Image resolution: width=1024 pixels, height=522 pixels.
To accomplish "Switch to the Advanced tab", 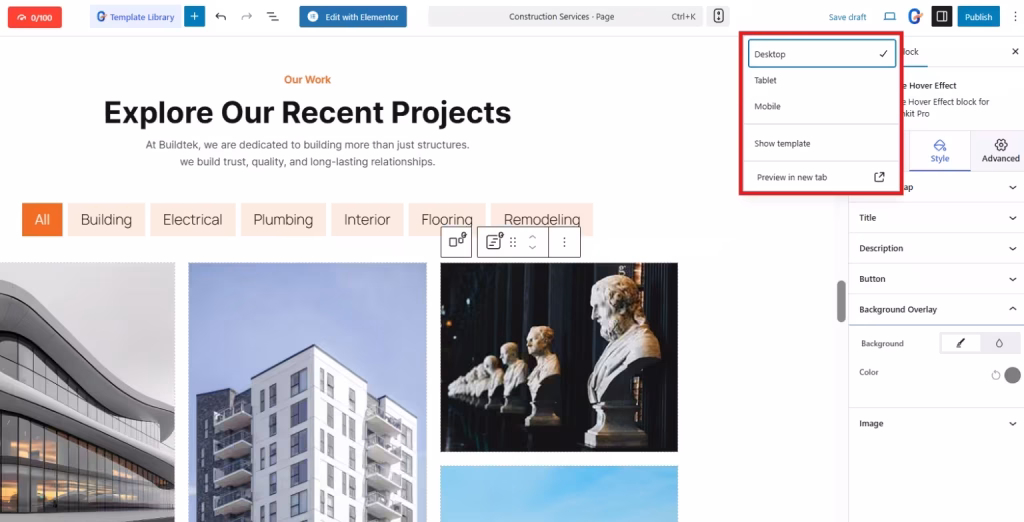I will pyautogui.click(x=1000, y=151).
